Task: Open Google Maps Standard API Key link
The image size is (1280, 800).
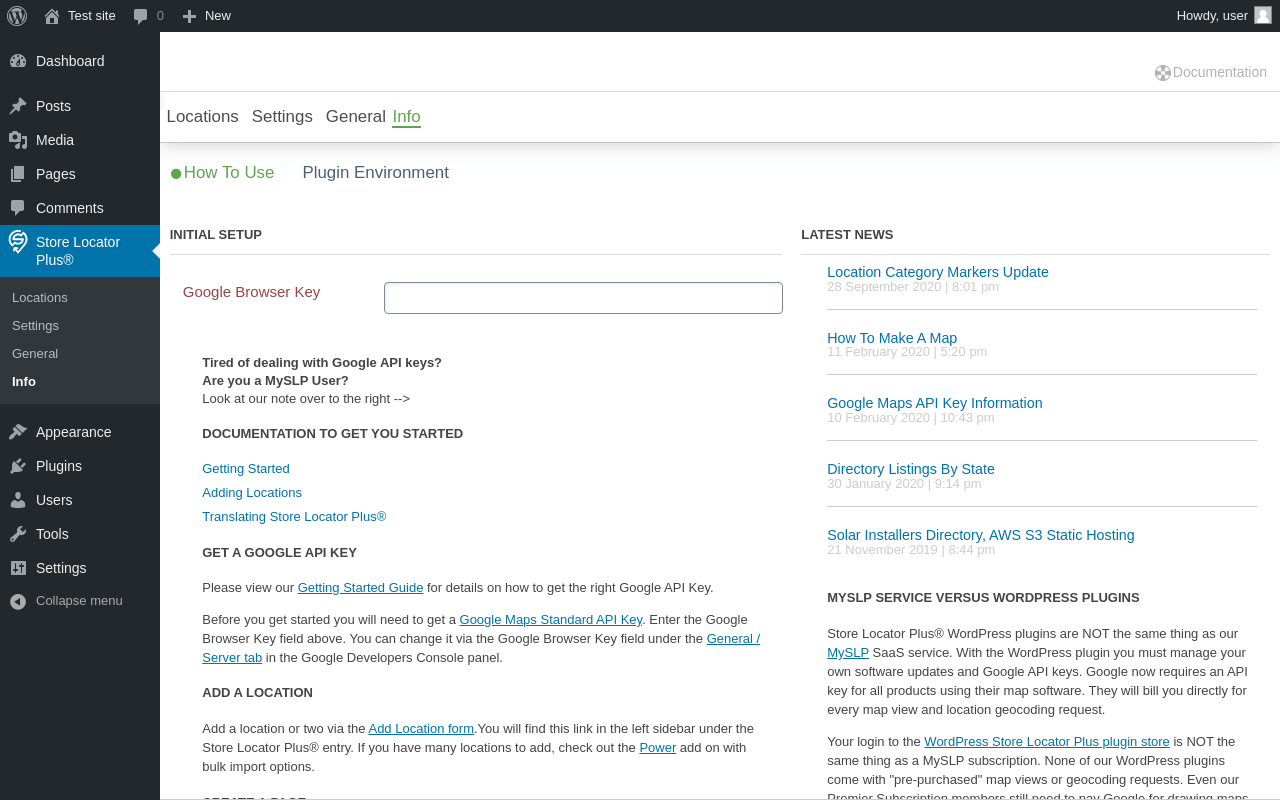Action: pyautogui.click(x=551, y=620)
